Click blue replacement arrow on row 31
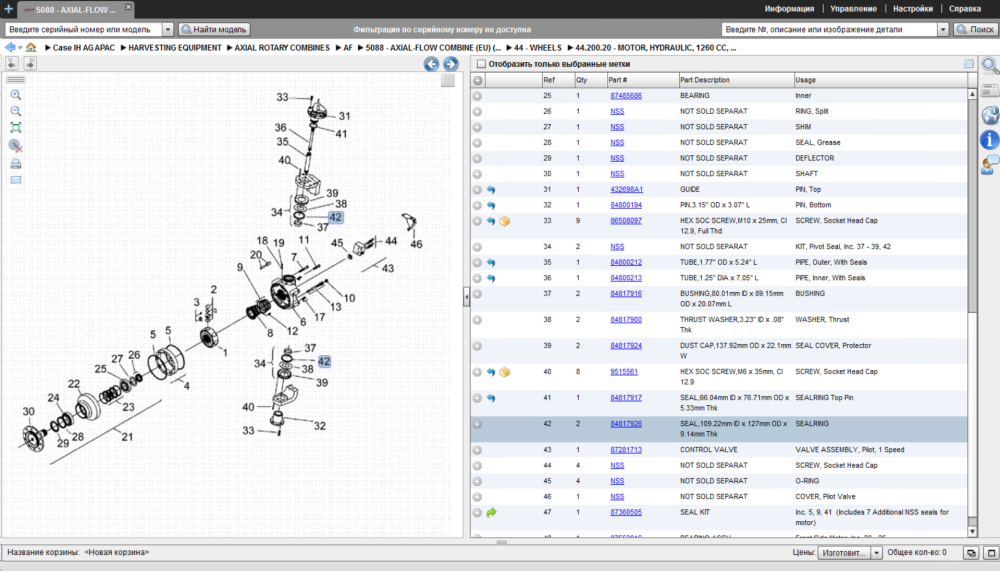The image size is (1000, 571). click(491, 189)
